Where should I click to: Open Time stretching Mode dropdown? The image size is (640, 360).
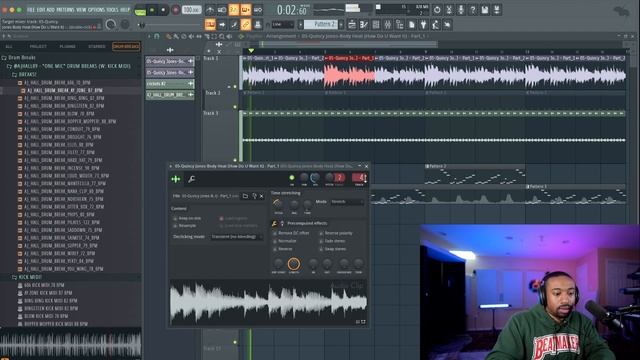coord(347,202)
